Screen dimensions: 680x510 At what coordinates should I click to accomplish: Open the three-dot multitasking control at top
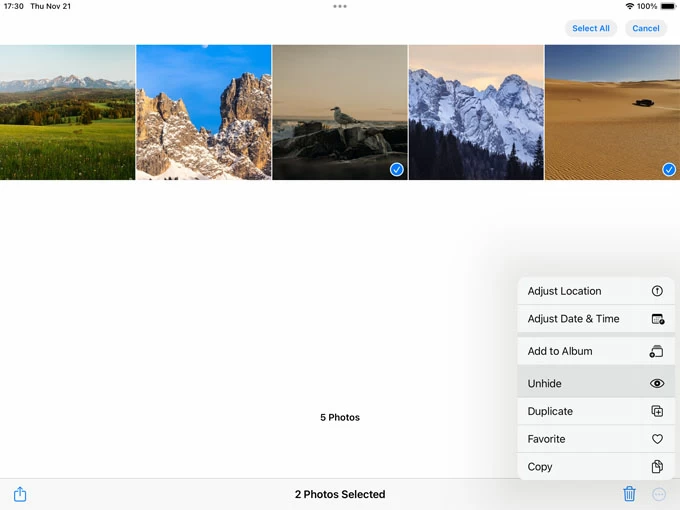(340, 6)
